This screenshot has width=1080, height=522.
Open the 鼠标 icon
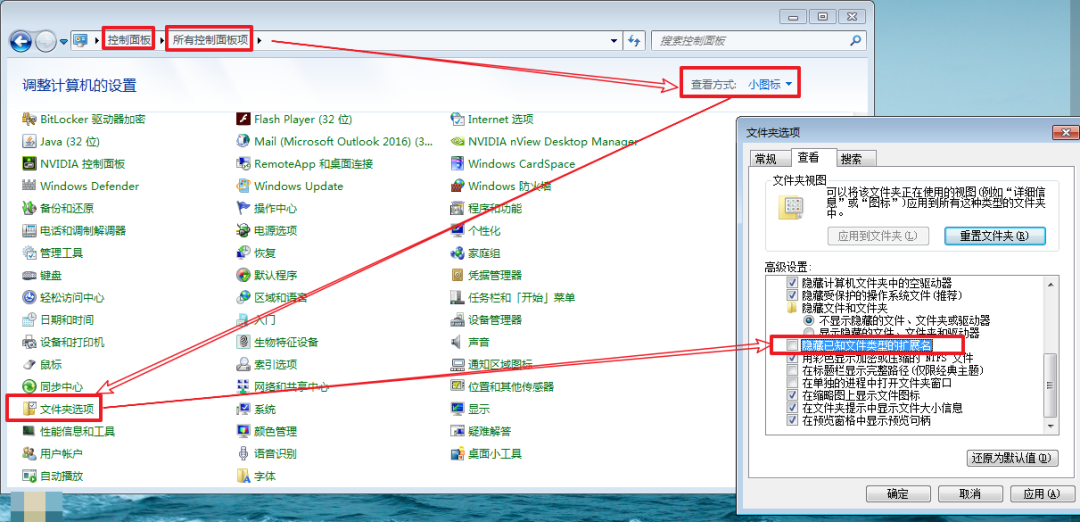coord(29,364)
